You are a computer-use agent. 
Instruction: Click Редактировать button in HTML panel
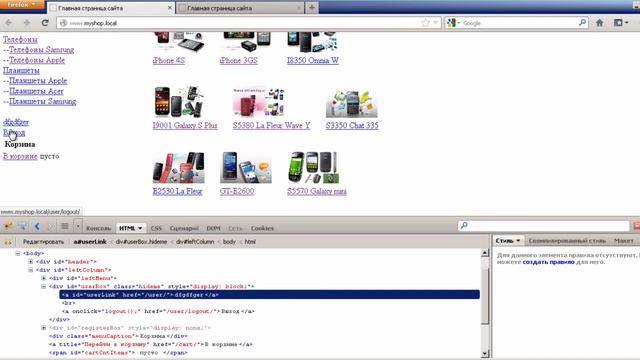(x=43, y=242)
